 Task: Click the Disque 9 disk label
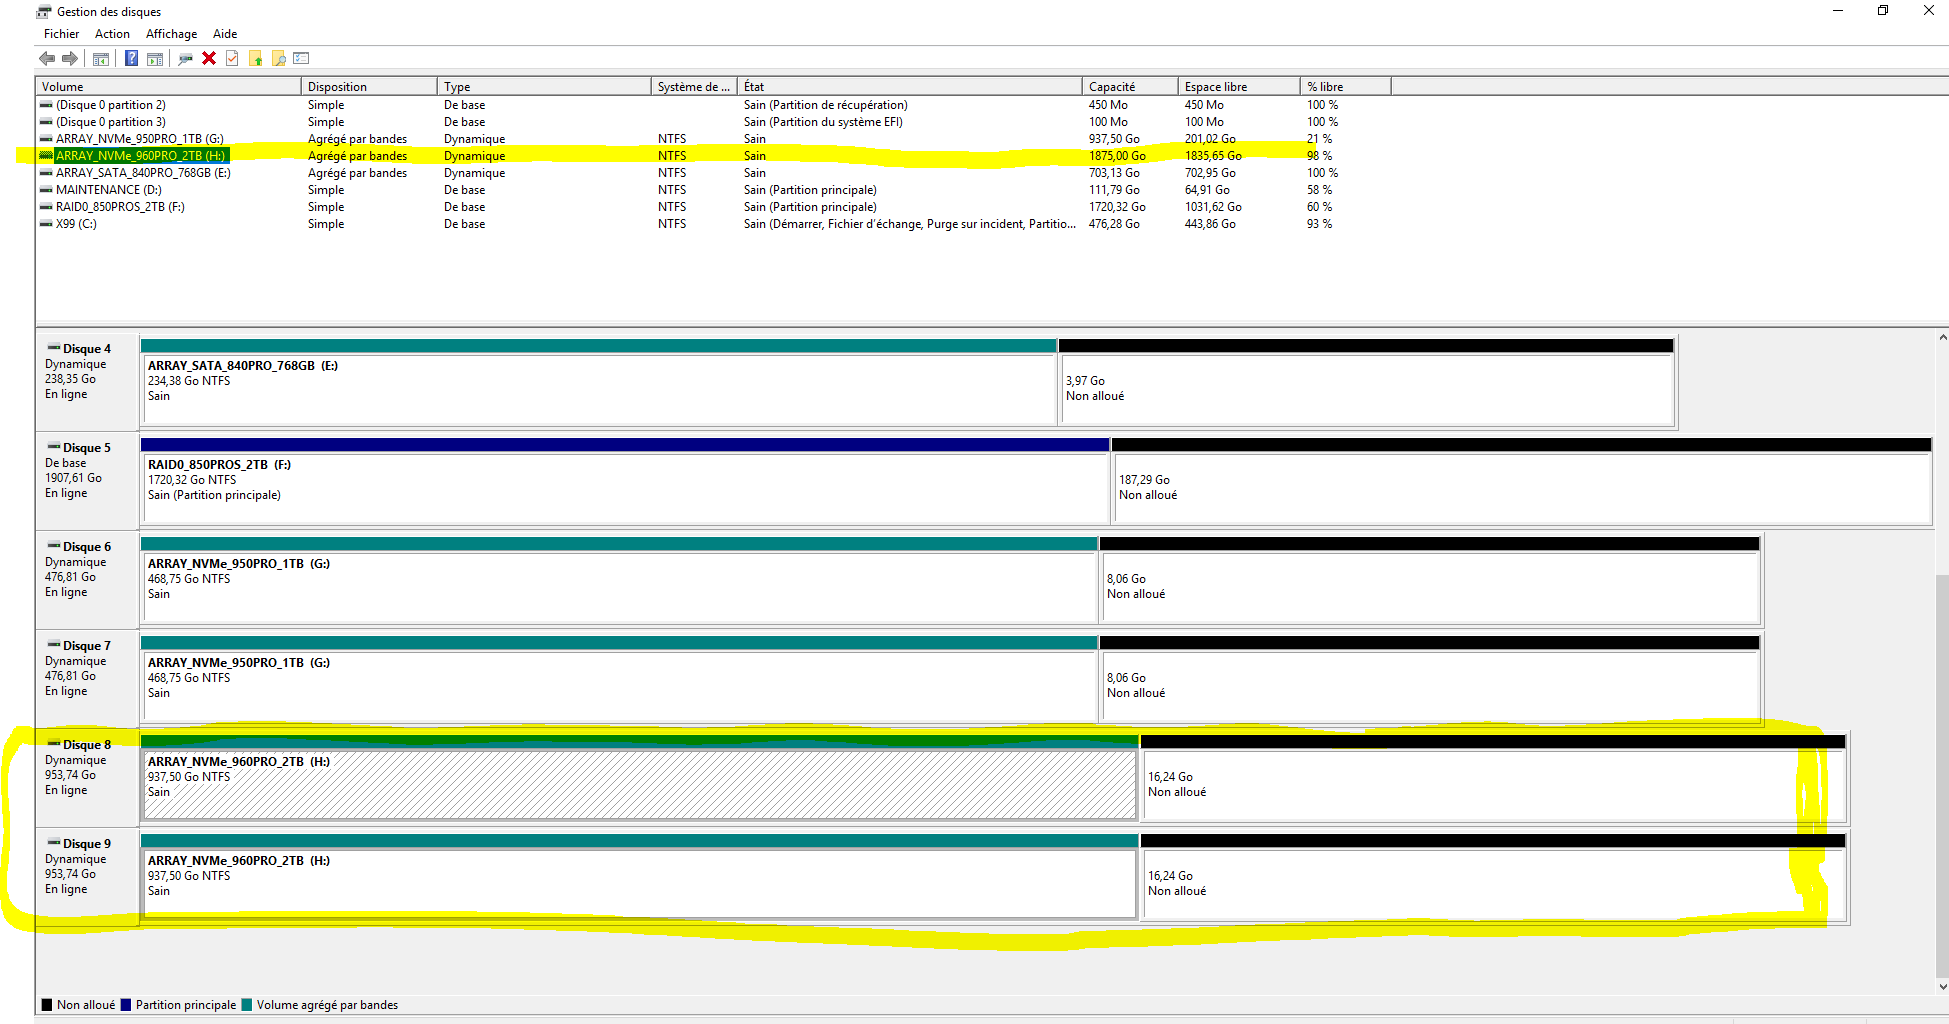click(87, 844)
